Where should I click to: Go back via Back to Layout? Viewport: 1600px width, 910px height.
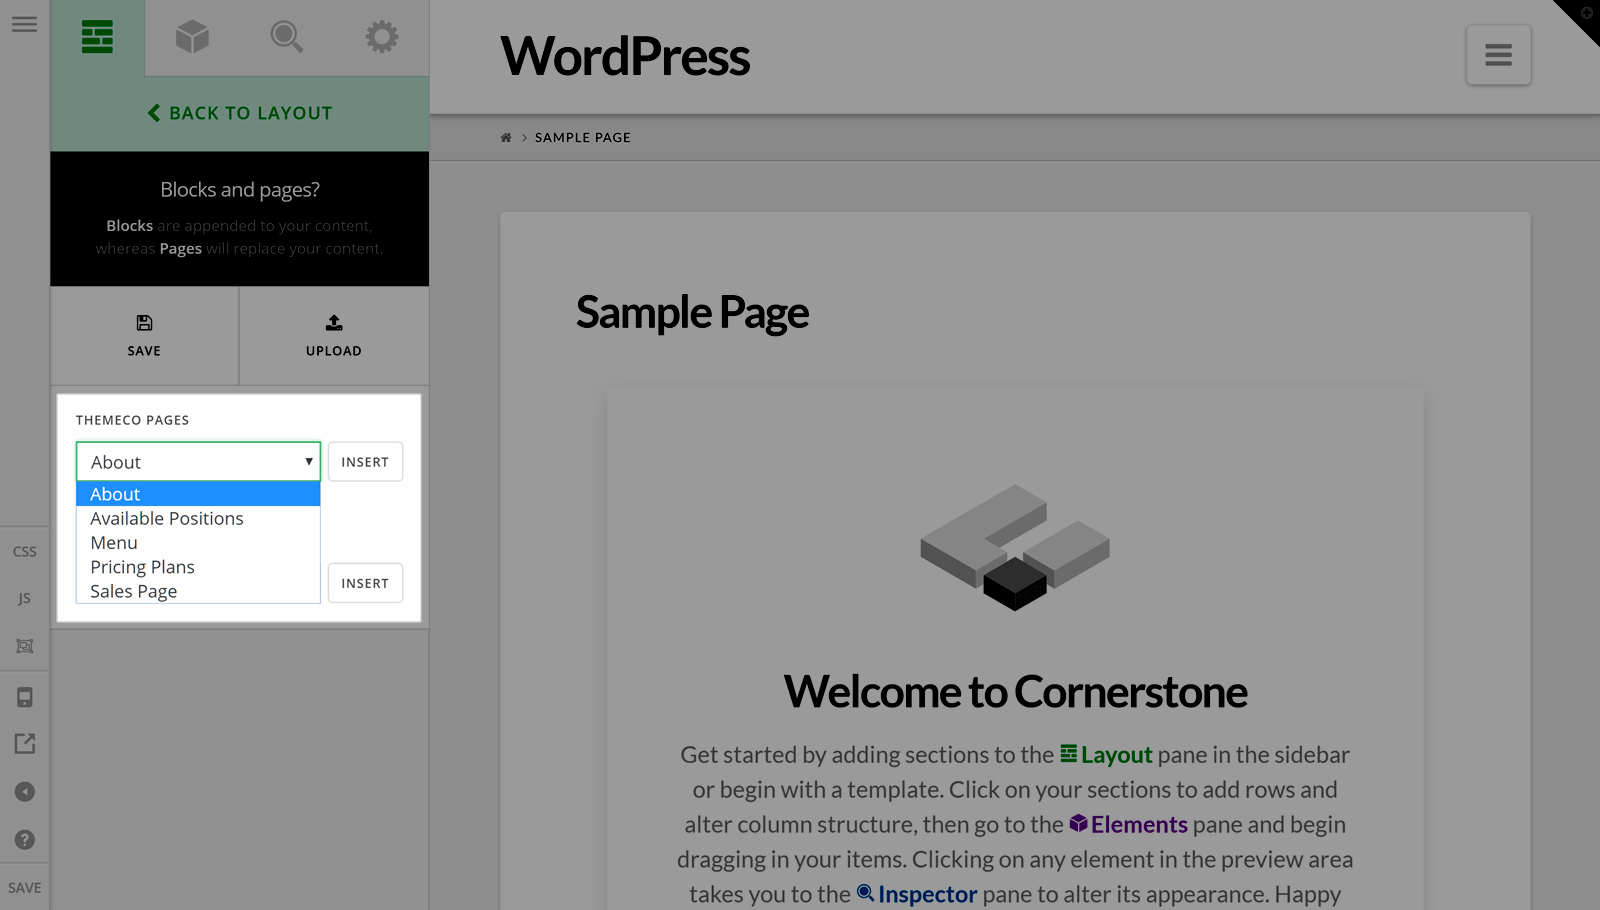[x=240, y=113]
